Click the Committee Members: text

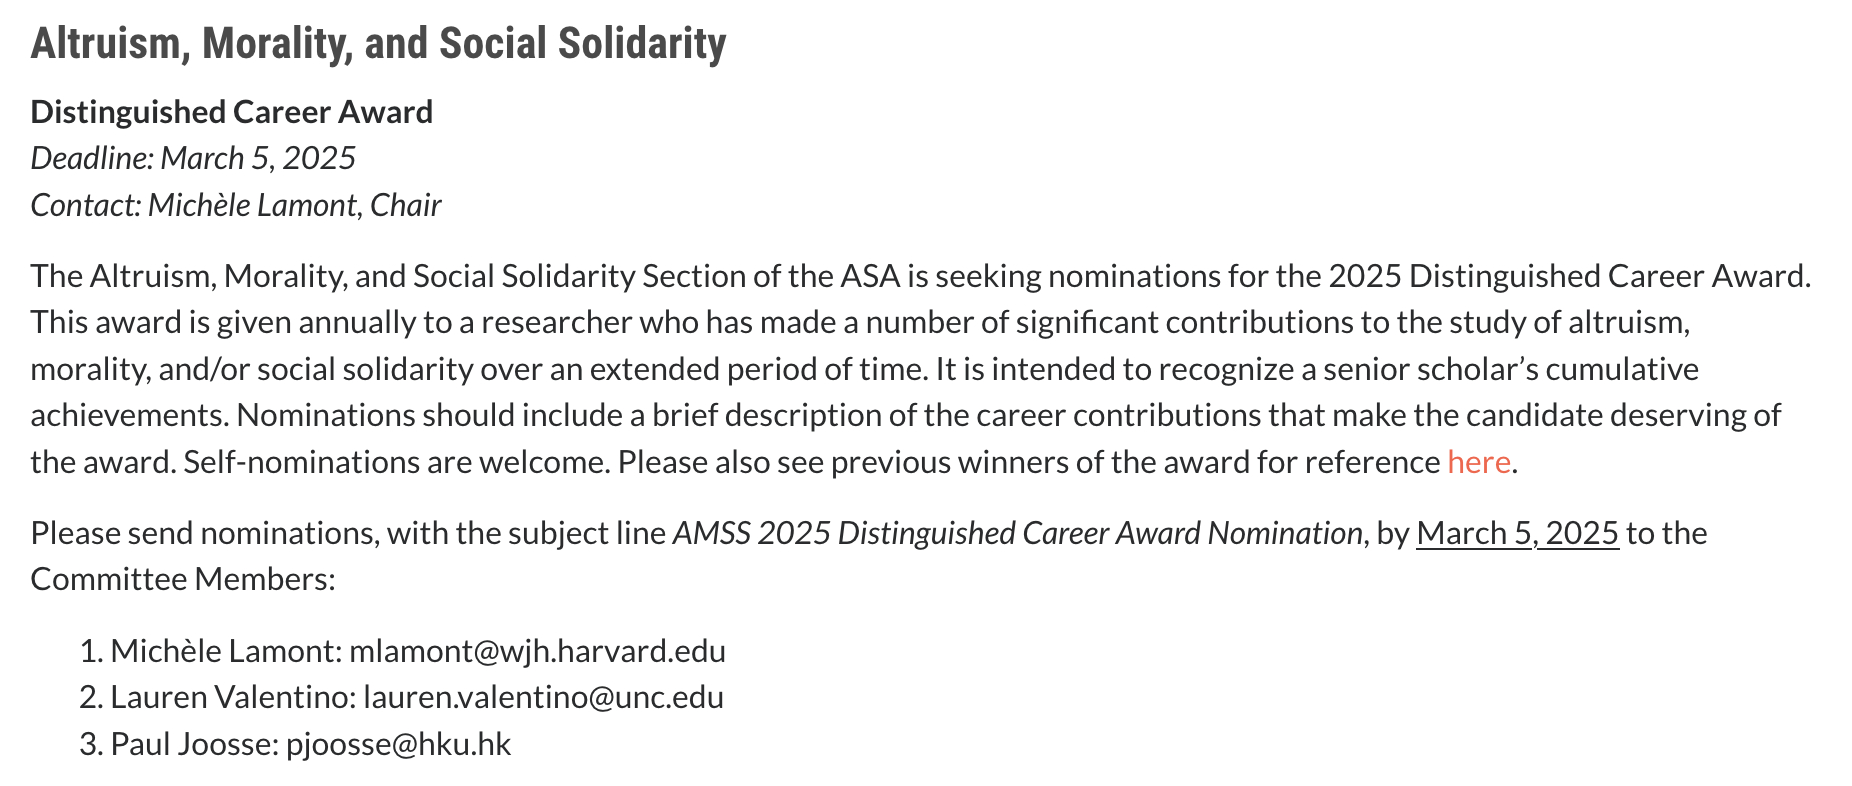coord(183,579)
